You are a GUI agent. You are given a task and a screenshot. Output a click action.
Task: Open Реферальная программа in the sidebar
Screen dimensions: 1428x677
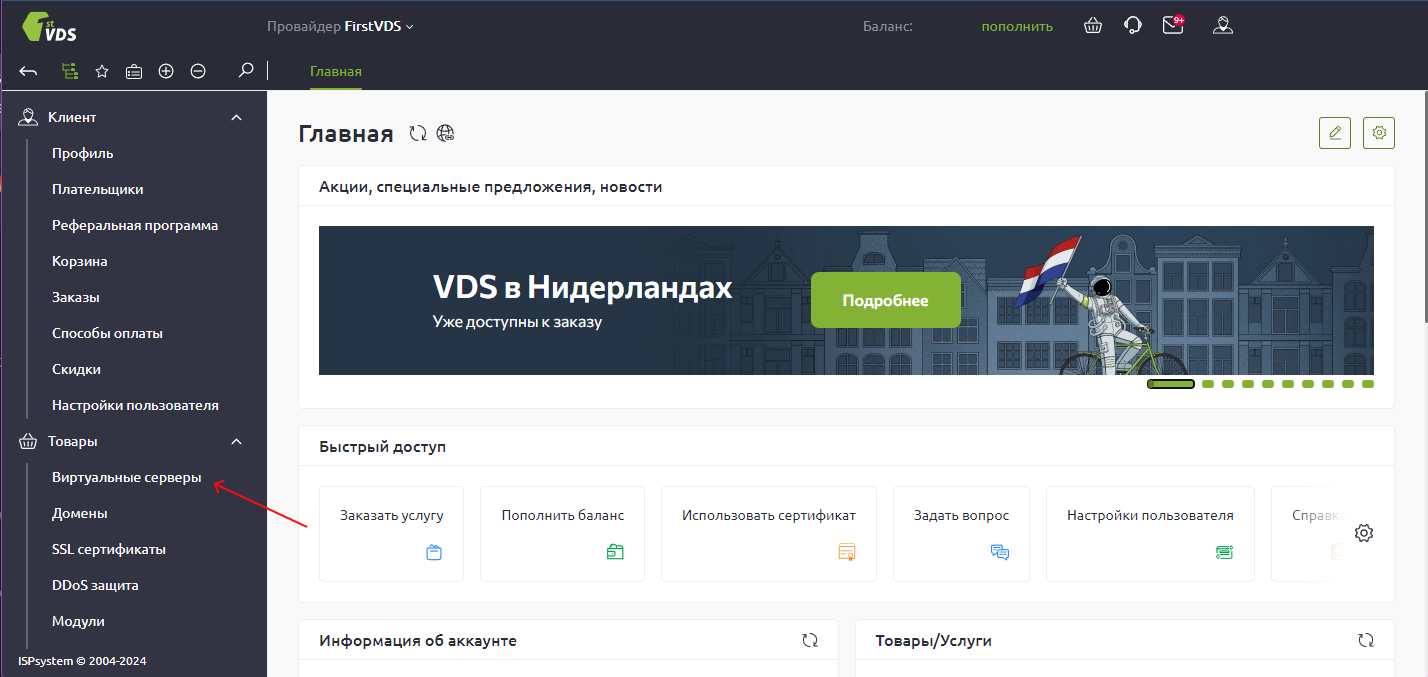[x=135, y=225]
